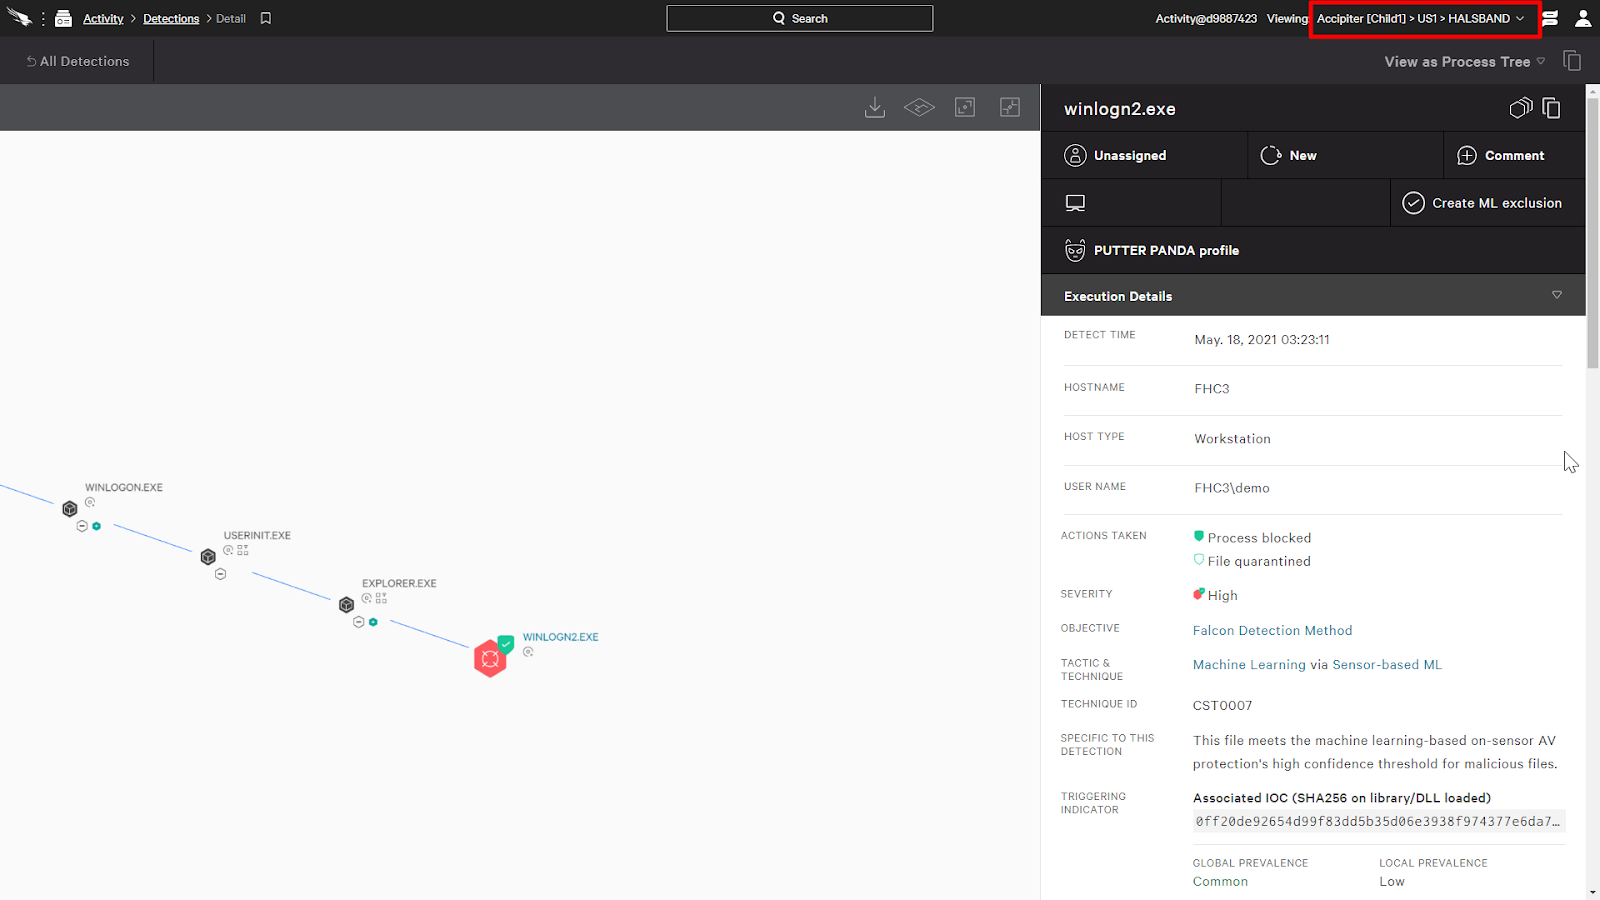The image size is (1600, 900).
Task: Click the investigate icon below the WINLOGN2.EXE label
Action: point(528,652)
